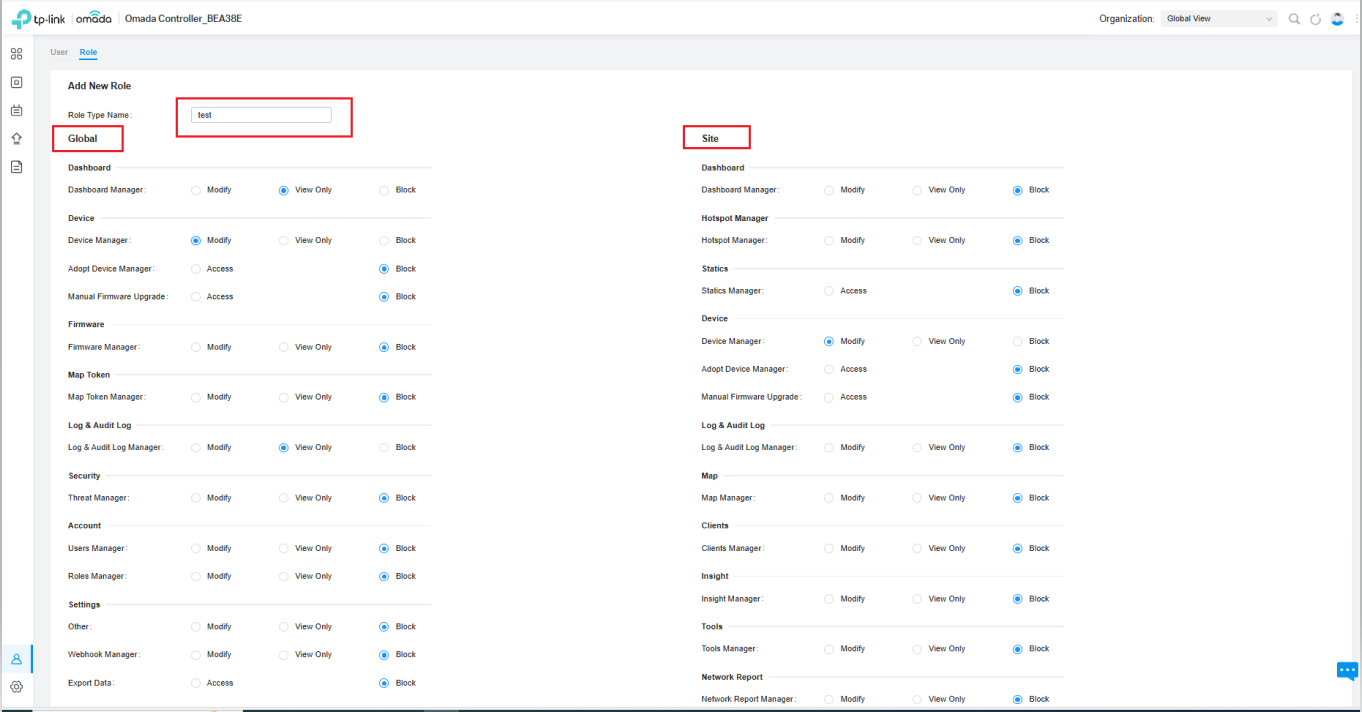Click the Hotspot Manager section label
The height and width of the screenshot is (712, 1362).
pos(735,218)
